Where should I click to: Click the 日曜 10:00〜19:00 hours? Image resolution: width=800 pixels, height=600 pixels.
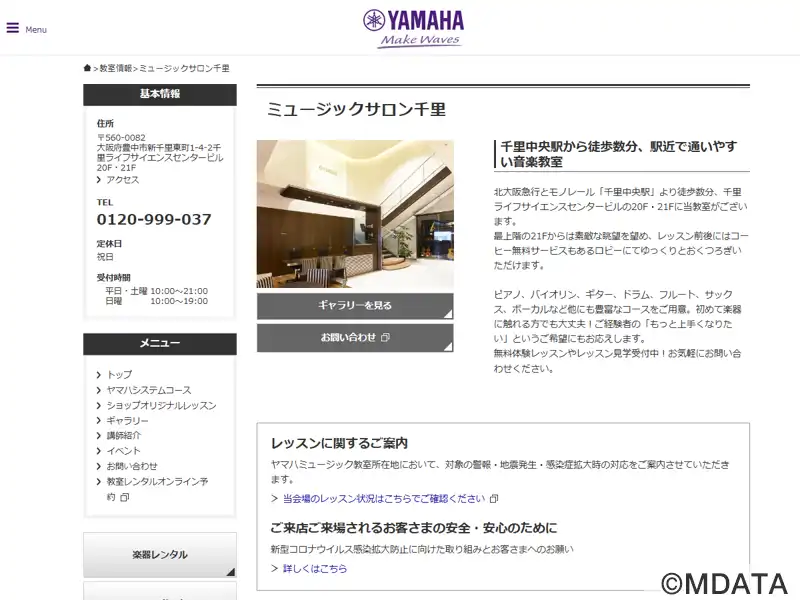tap(156, 301)
